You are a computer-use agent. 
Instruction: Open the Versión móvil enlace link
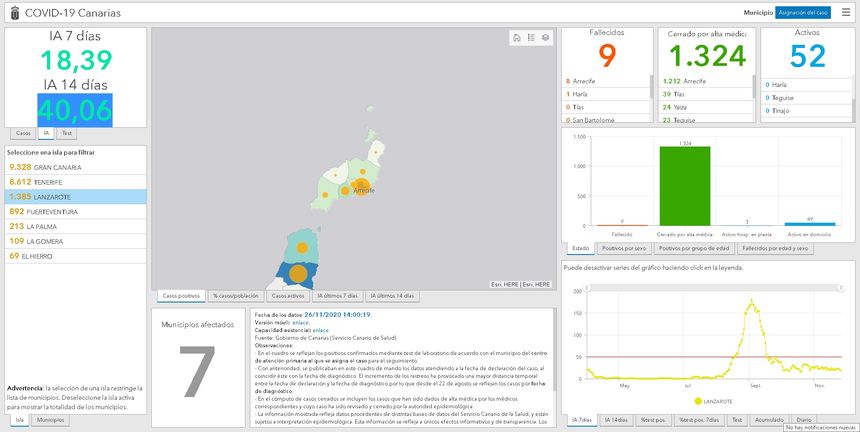tap(300, 322)
